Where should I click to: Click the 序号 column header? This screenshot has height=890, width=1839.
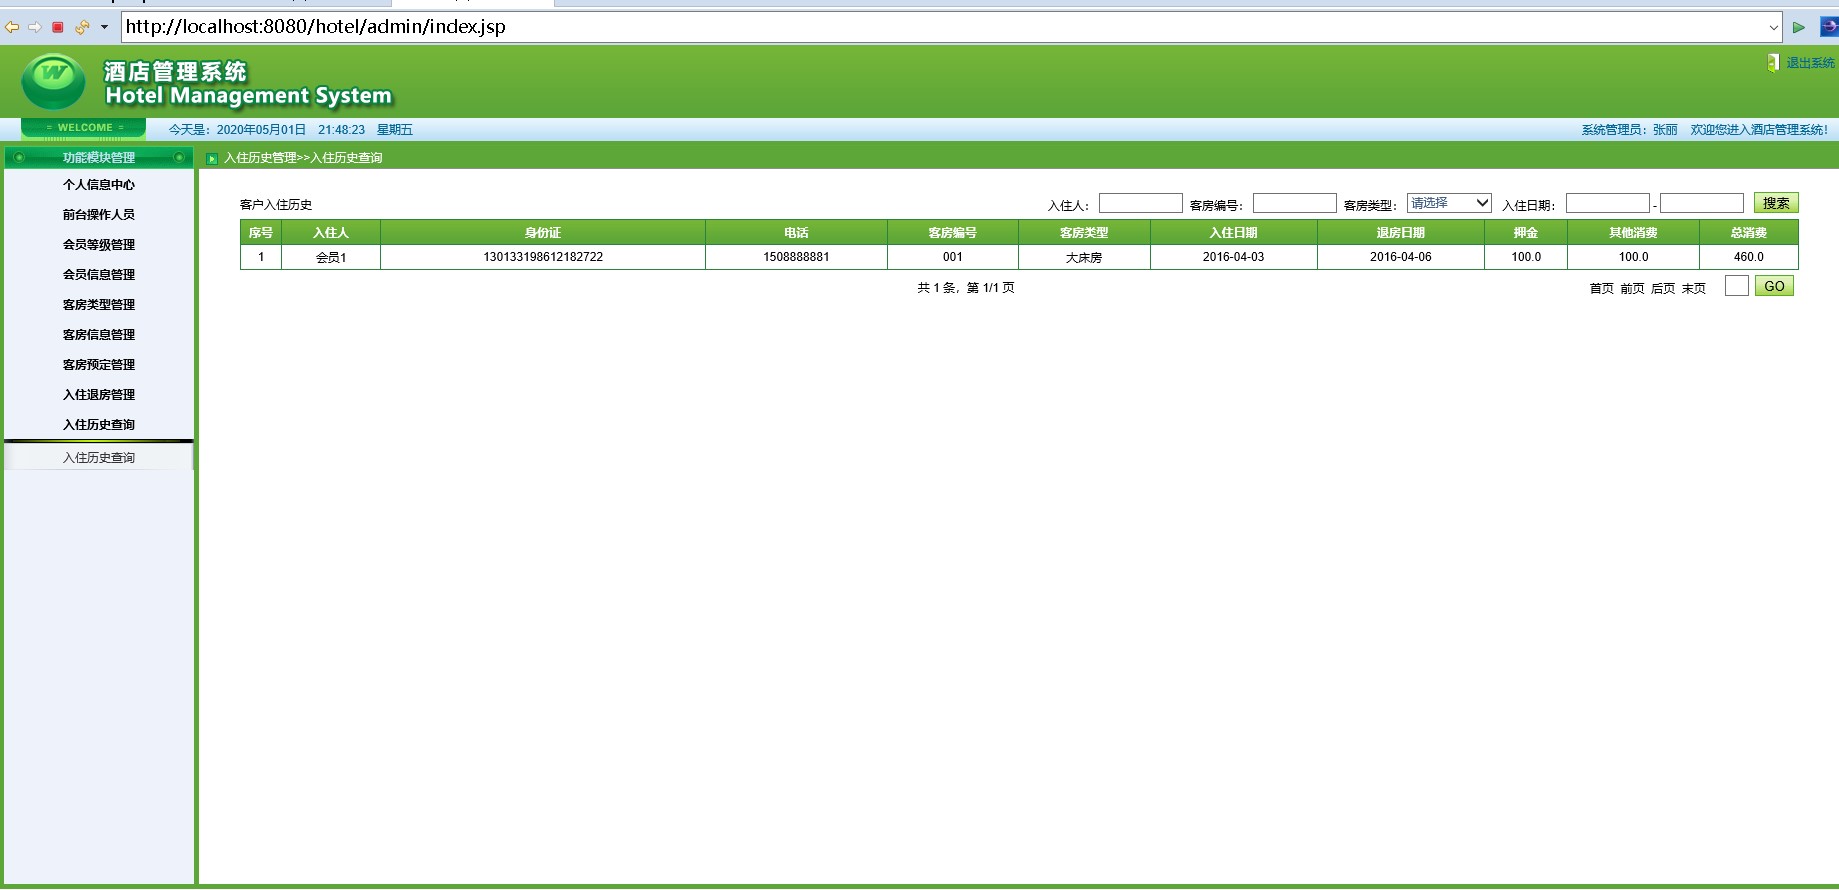261,233
